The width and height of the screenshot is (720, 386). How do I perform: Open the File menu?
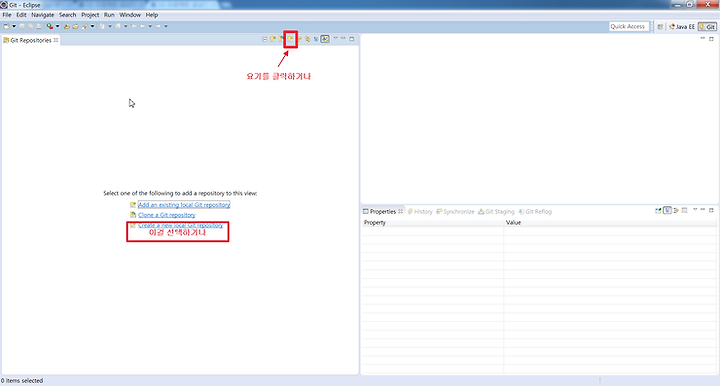pyautogui.click(x=7, y=15)
